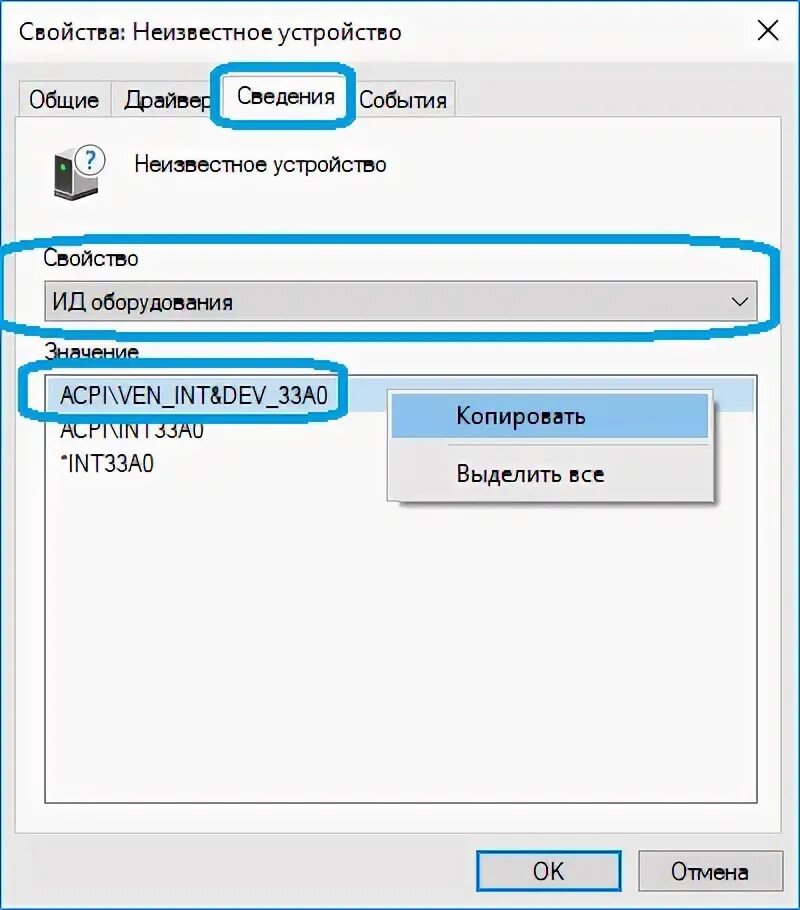The height and width of the screenshot is (910, 800).
Task: Click the Значение label above the list
Action: pos(92,351)
